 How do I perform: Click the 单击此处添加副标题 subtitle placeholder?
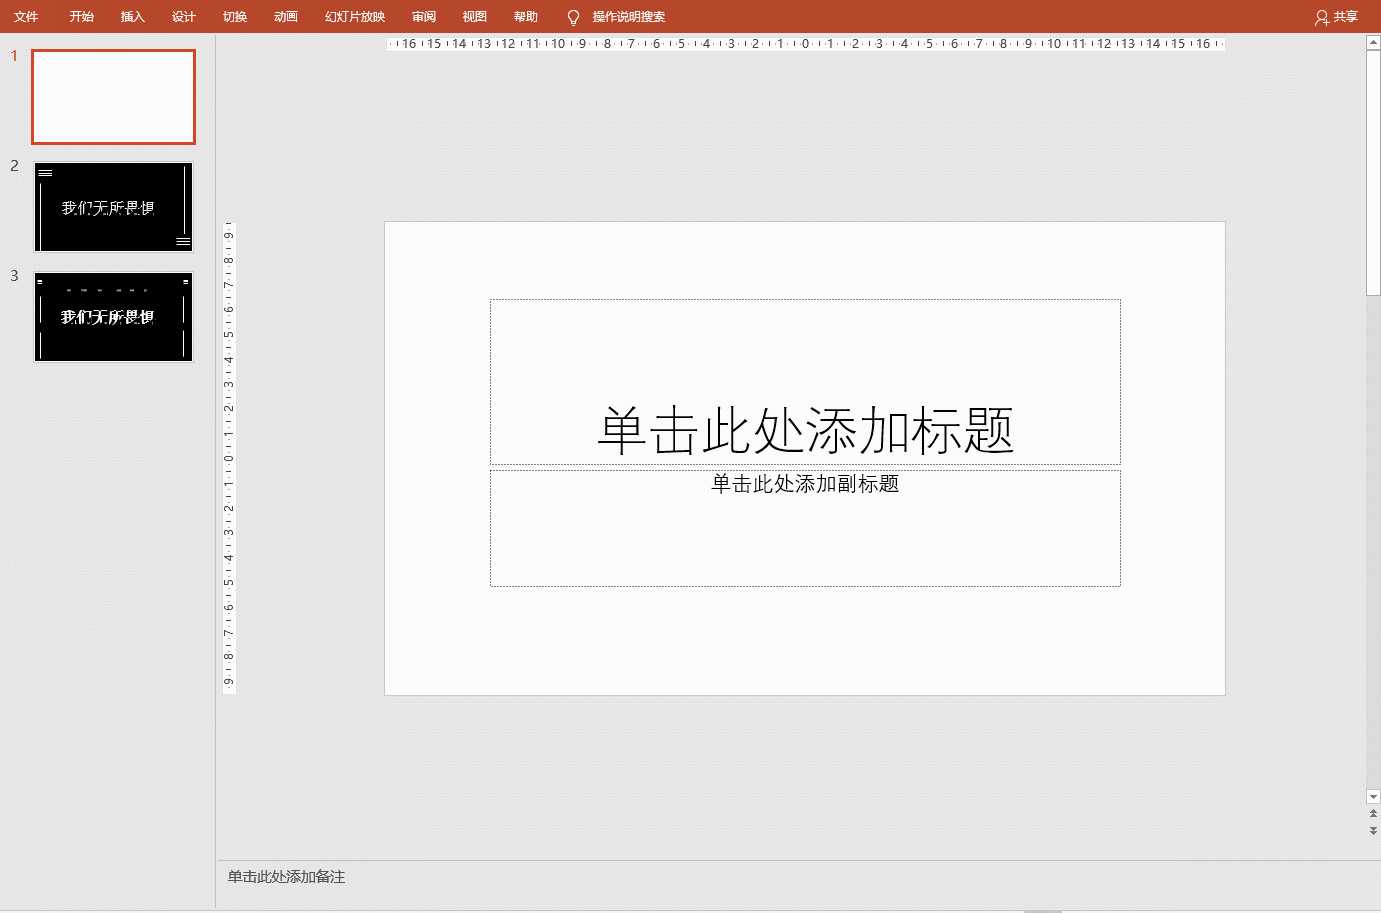tap(805, 528)
